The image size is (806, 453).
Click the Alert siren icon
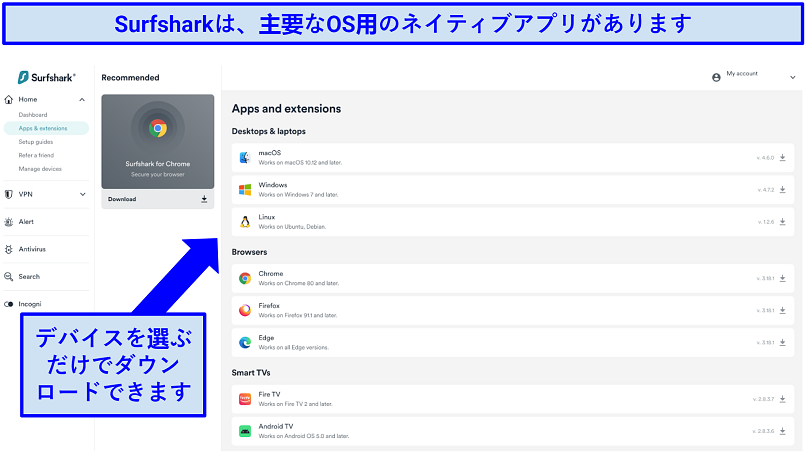pyautogui.click(x=9, y=222)
